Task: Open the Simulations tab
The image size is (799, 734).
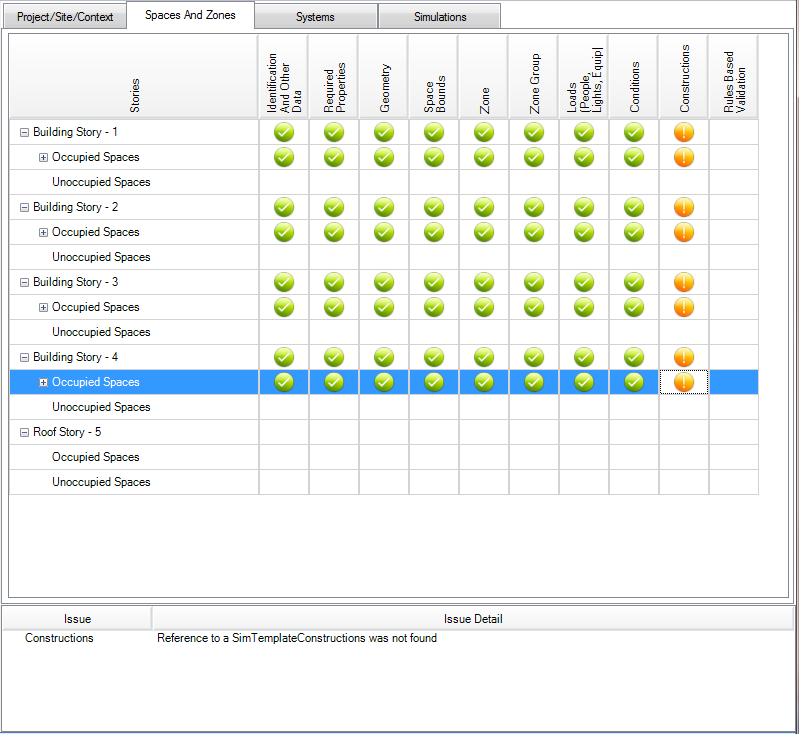Action: coord(440,17)
